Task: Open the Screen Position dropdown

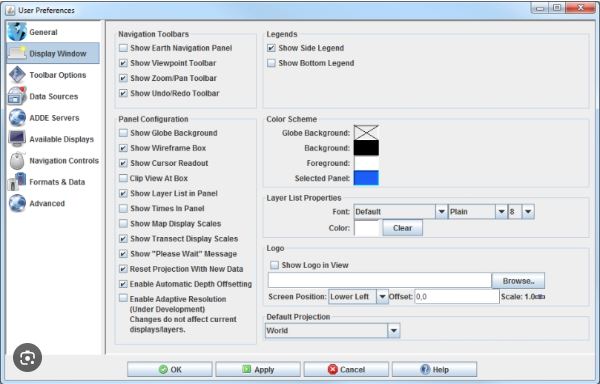Action: 358,296
